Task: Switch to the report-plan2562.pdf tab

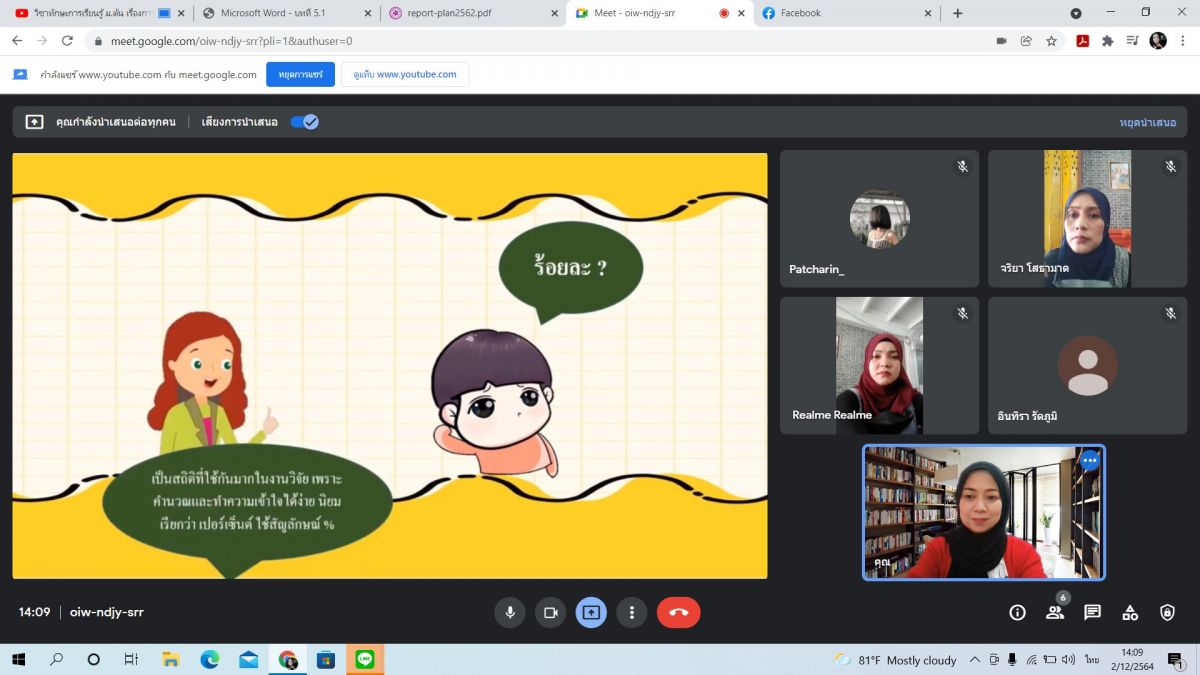Action: [465, 13]
